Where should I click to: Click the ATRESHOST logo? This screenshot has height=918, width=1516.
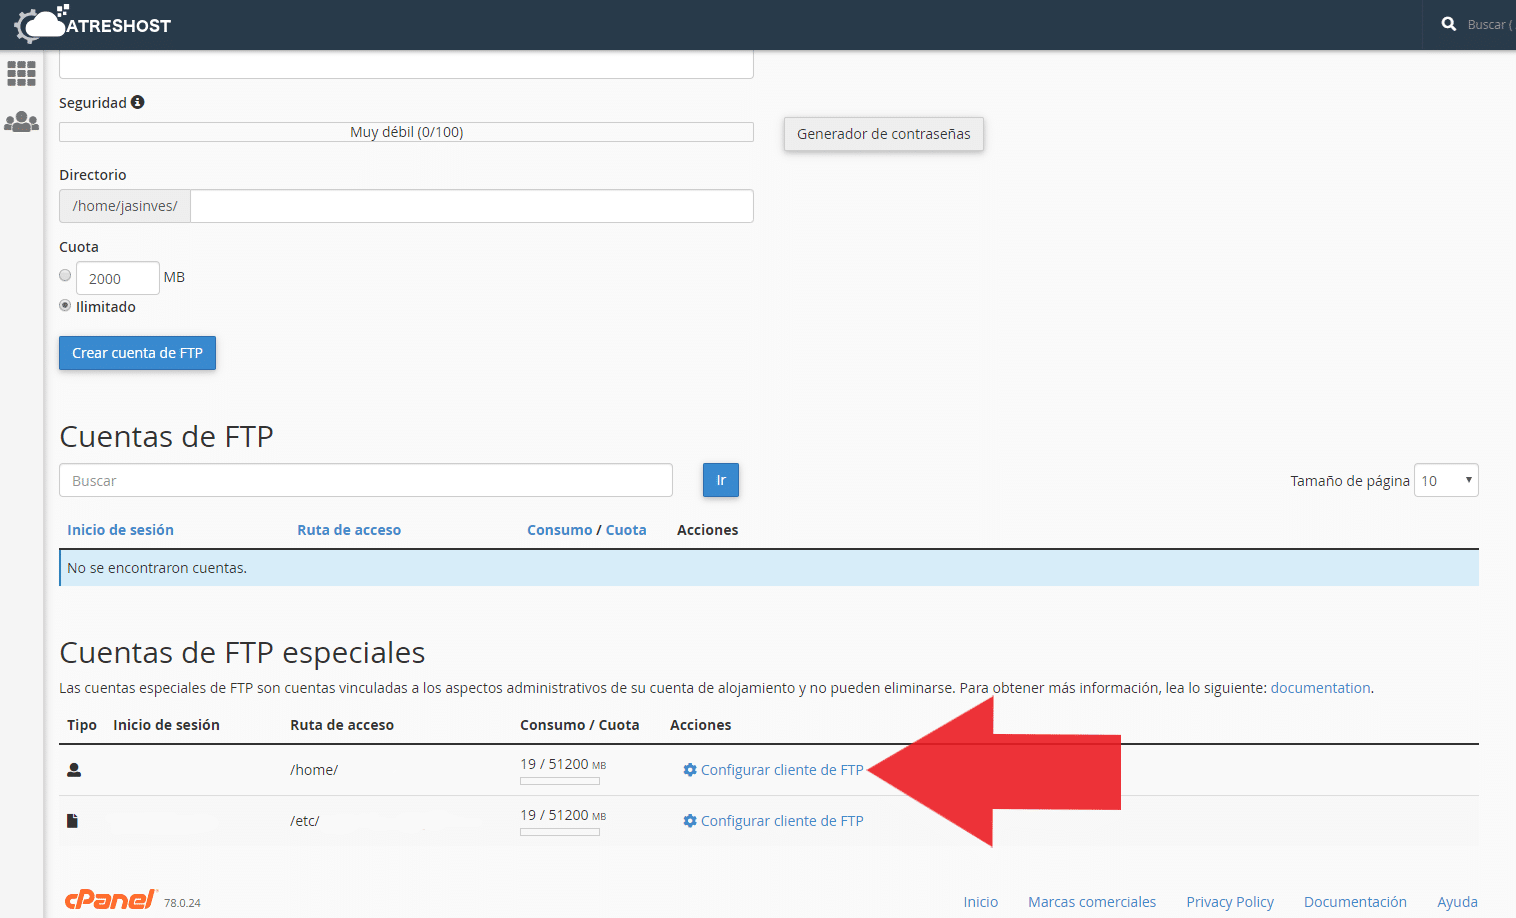point(92,24)
